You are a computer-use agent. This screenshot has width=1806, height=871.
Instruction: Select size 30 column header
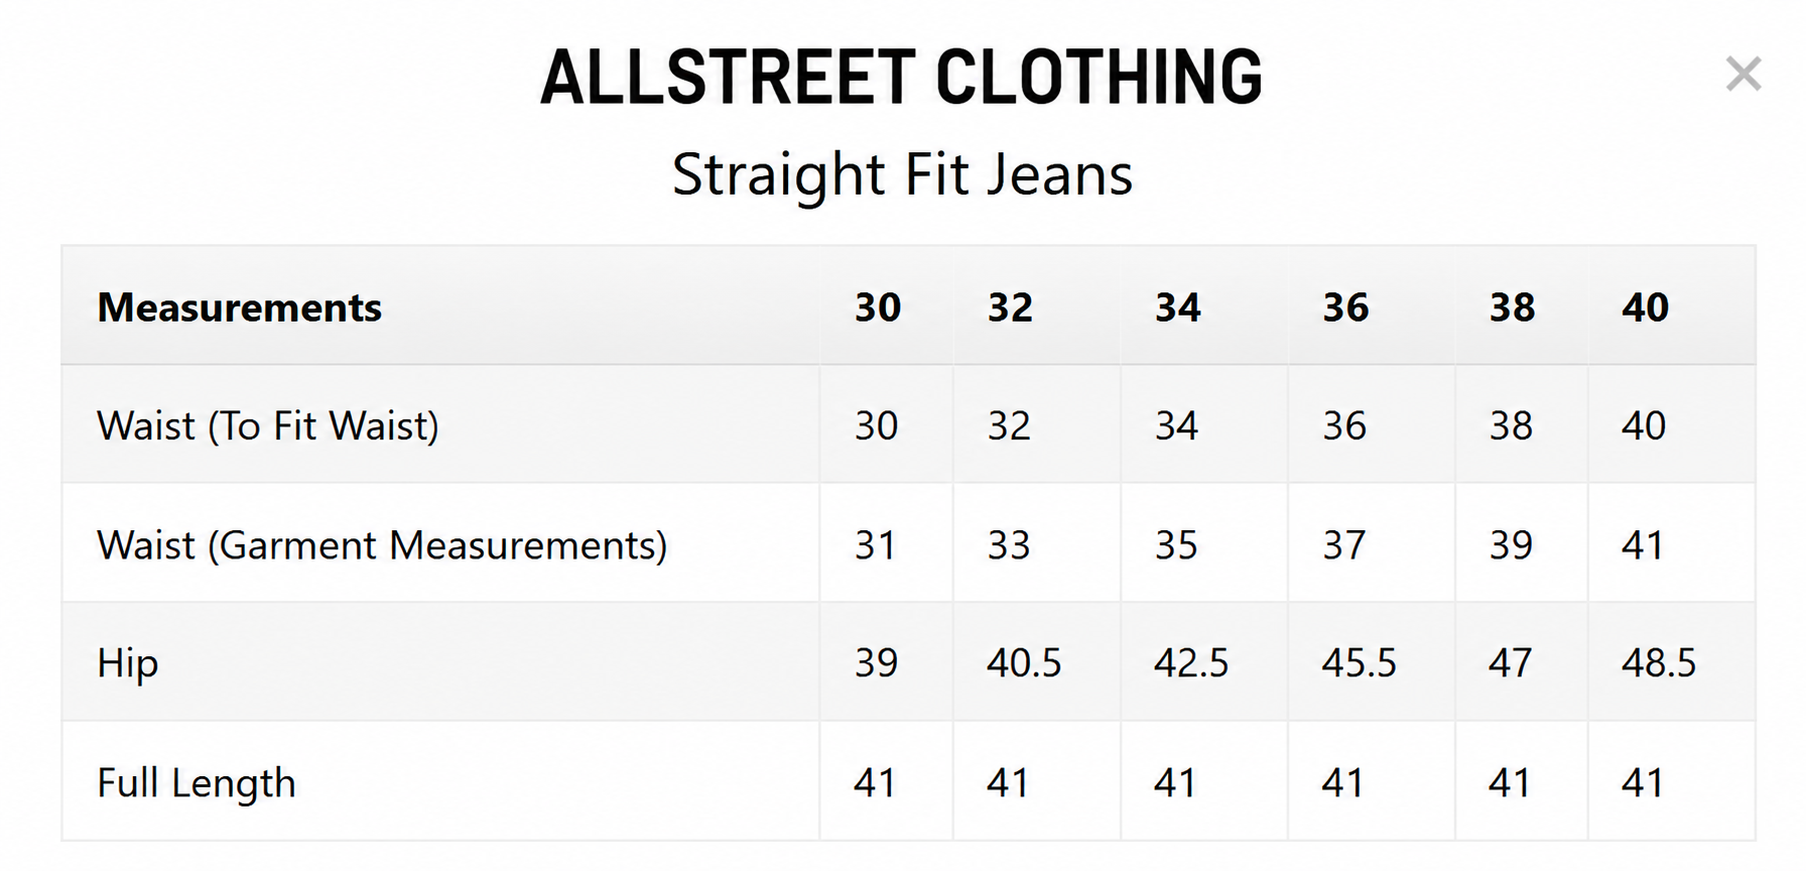[x=878, y=307]
